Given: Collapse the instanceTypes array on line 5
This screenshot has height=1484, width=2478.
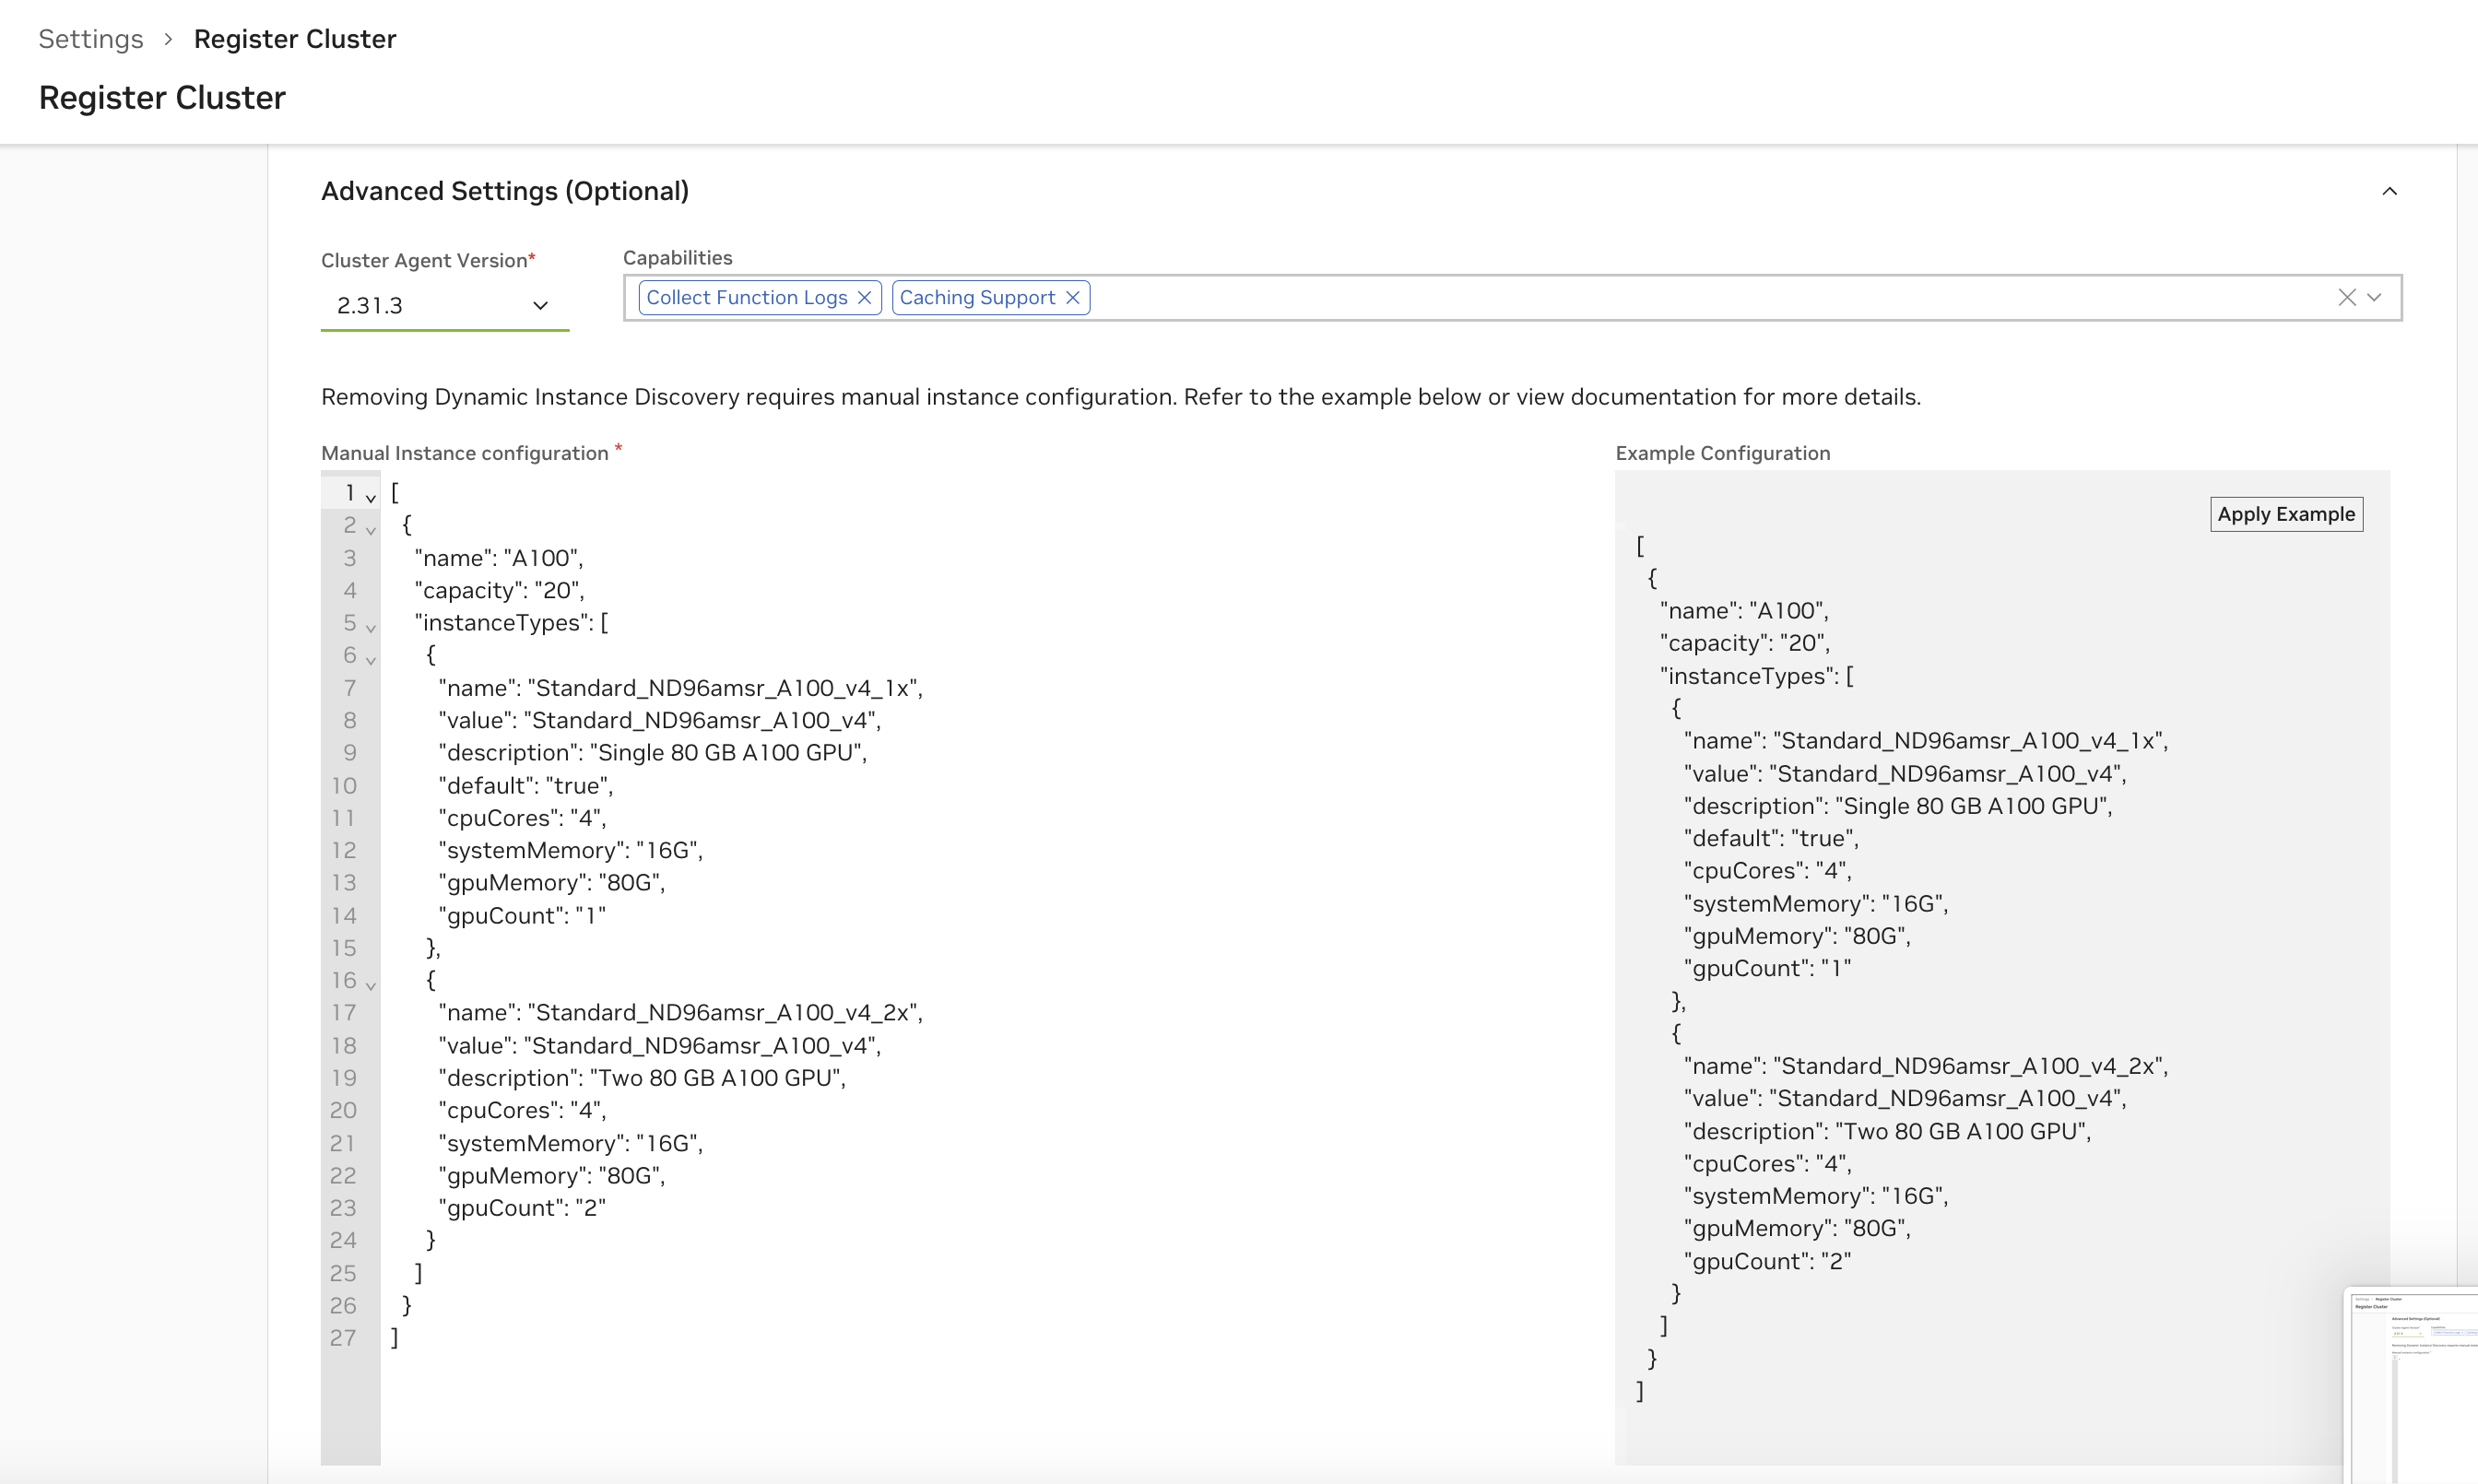Looking at the screenshot, I should click(370, 628).
